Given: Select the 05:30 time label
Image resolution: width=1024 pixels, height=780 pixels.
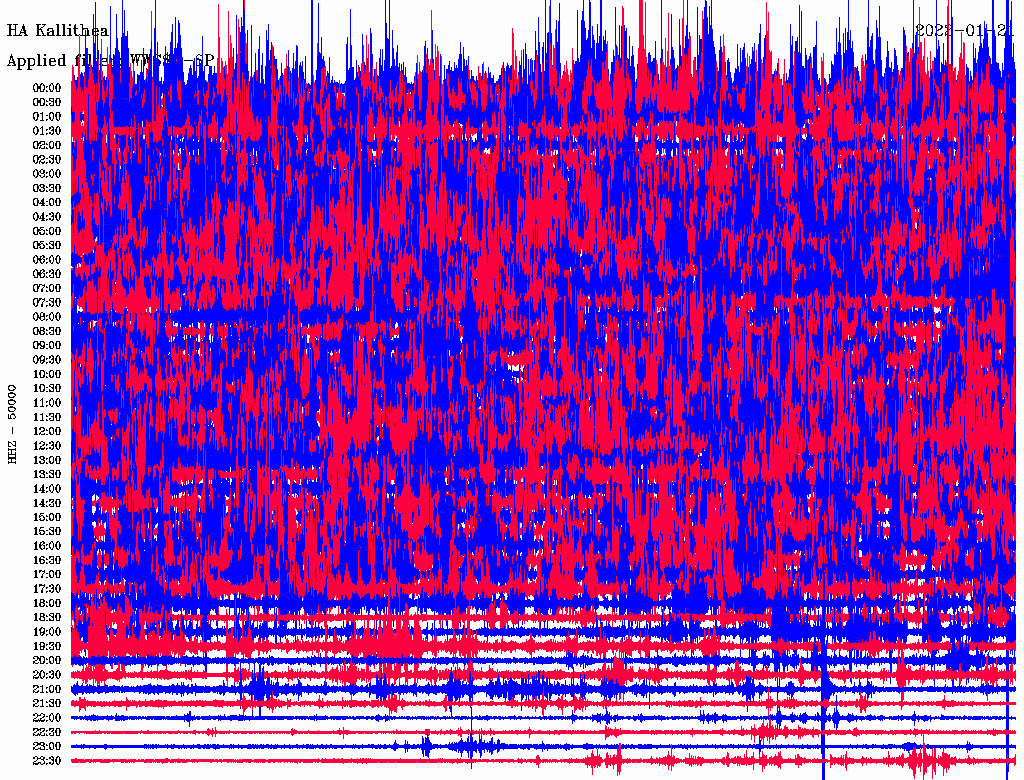Looking at the screenshot, I should [47, 245].
